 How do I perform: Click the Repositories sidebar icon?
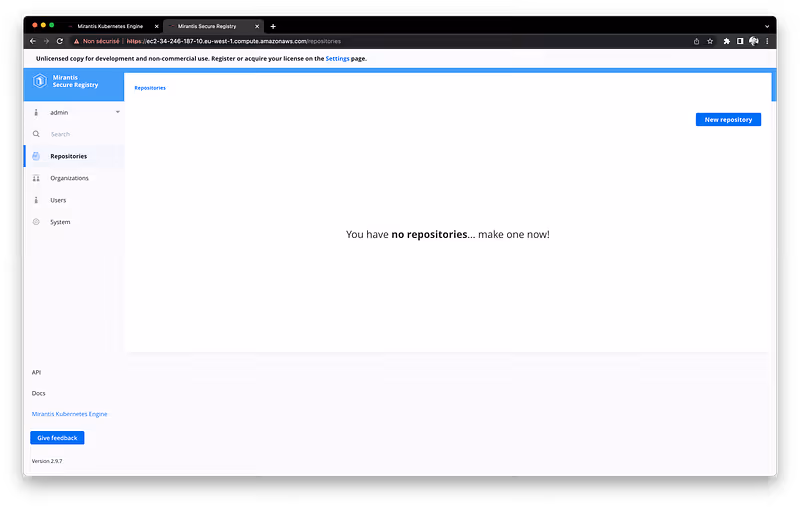(36, 156)
